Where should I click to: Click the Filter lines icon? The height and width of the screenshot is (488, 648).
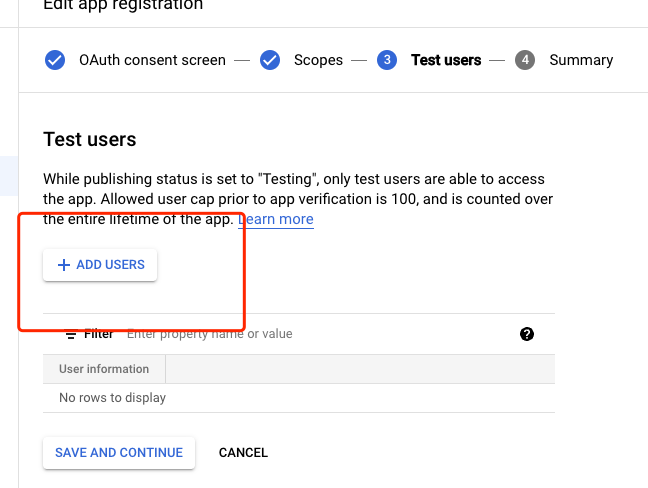[71, 334]
